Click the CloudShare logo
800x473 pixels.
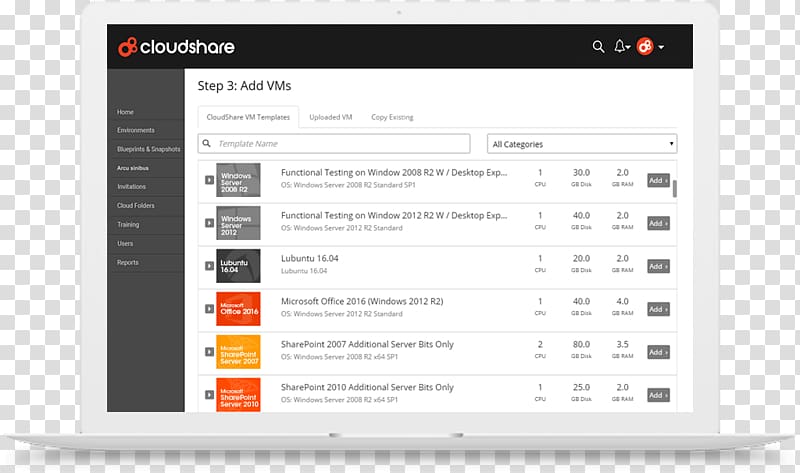click(x=177, y=47)
